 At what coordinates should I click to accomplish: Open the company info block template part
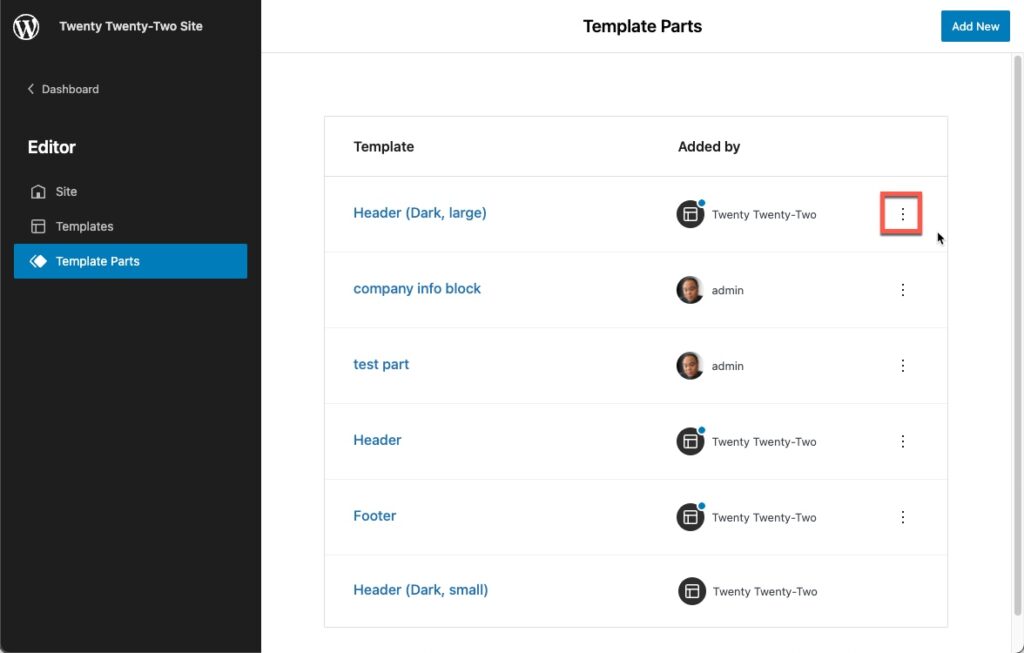coord(417,289)
